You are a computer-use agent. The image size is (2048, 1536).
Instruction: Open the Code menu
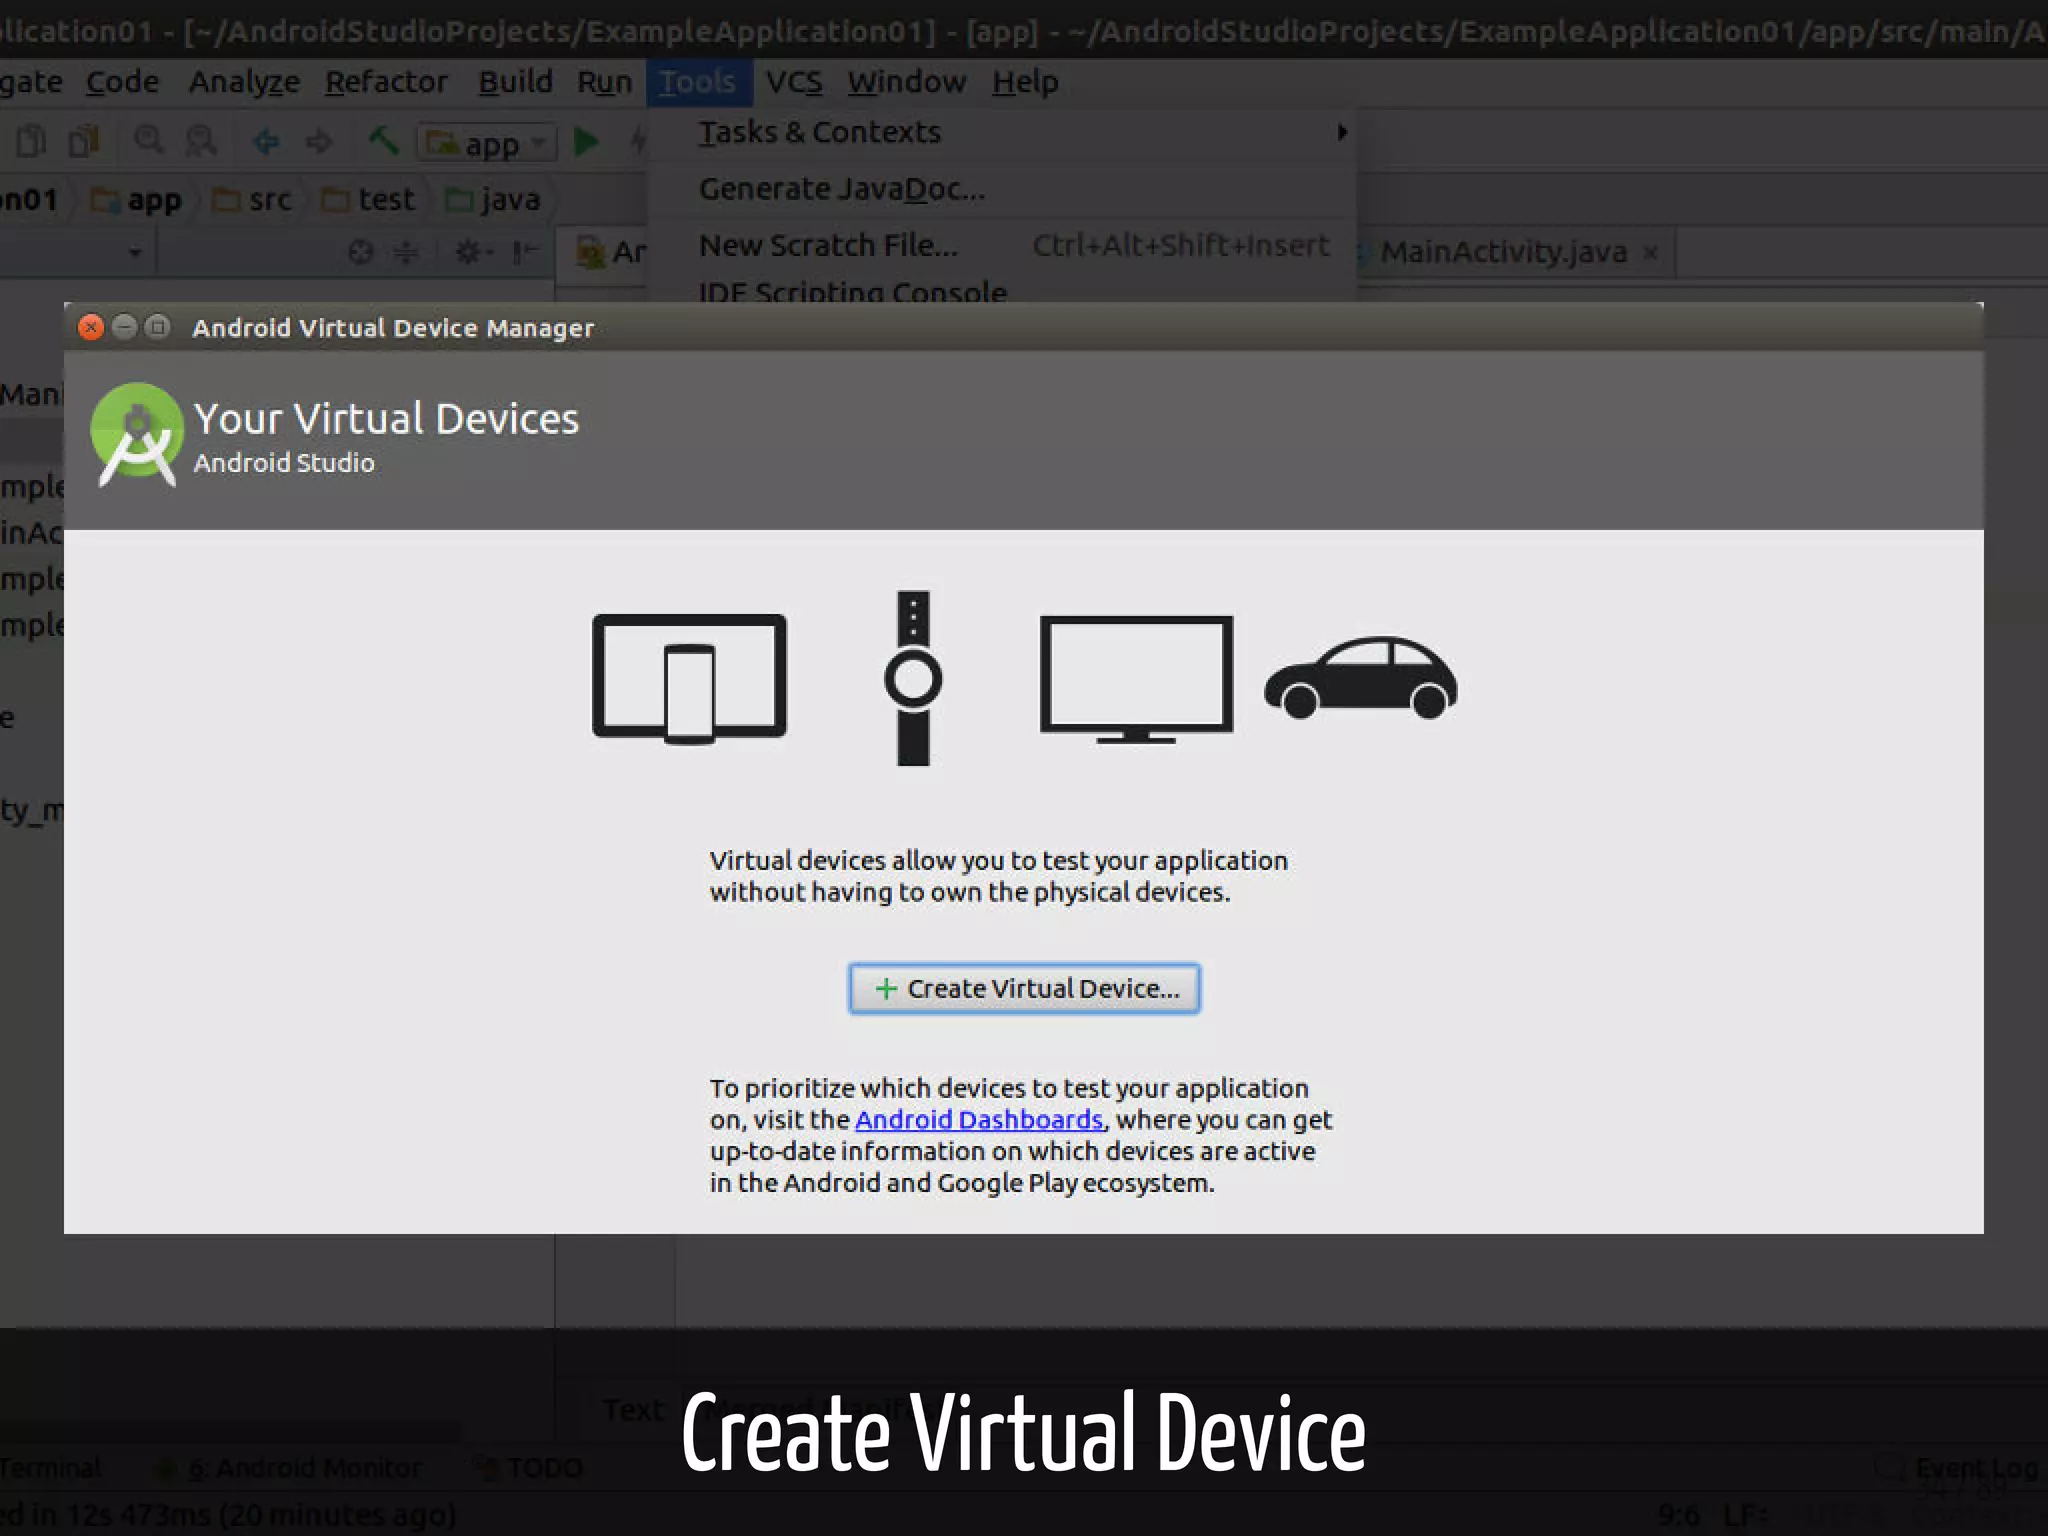[x=122, y=82]
